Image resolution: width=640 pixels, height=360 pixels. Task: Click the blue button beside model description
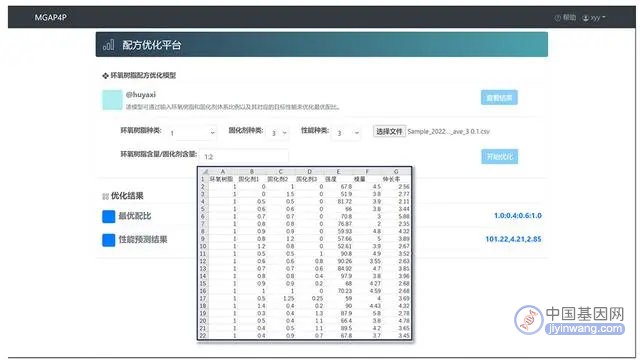(x=499, y=98)
